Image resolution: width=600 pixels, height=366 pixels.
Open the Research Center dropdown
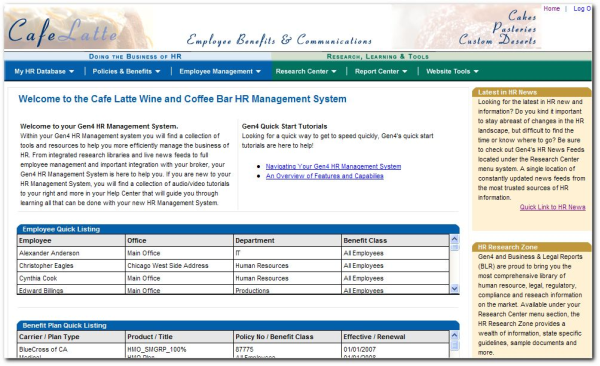pos(306,71)
